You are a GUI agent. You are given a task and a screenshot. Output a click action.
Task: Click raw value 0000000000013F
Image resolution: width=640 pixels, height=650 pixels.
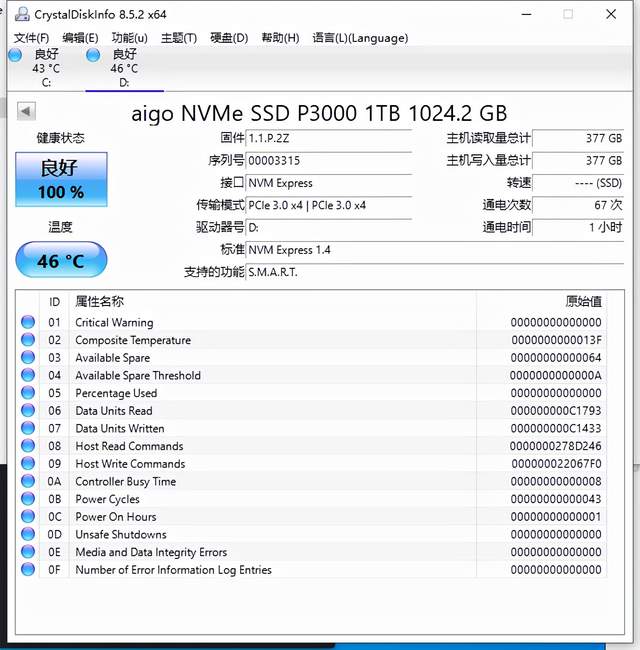[x=556, y=340]
